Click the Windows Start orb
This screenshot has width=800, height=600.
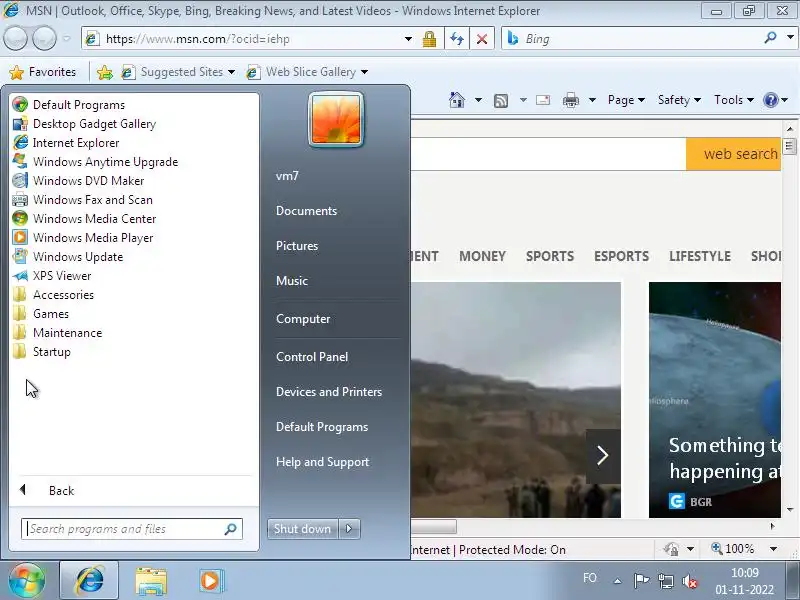pos(27,581)
